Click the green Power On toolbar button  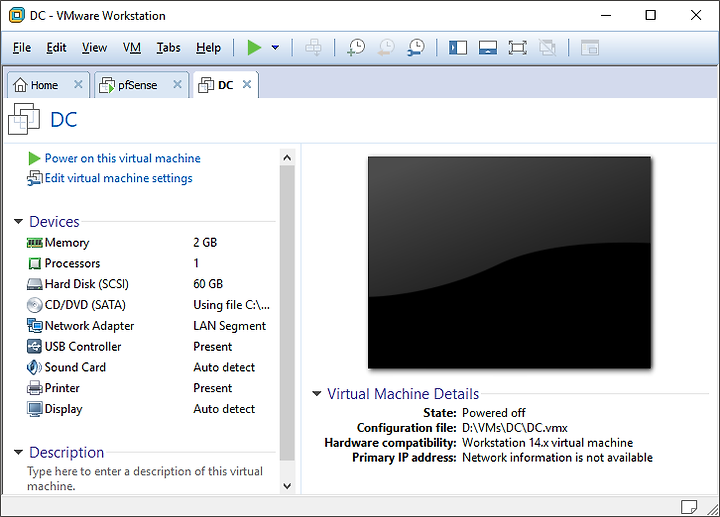click(254, 47)
